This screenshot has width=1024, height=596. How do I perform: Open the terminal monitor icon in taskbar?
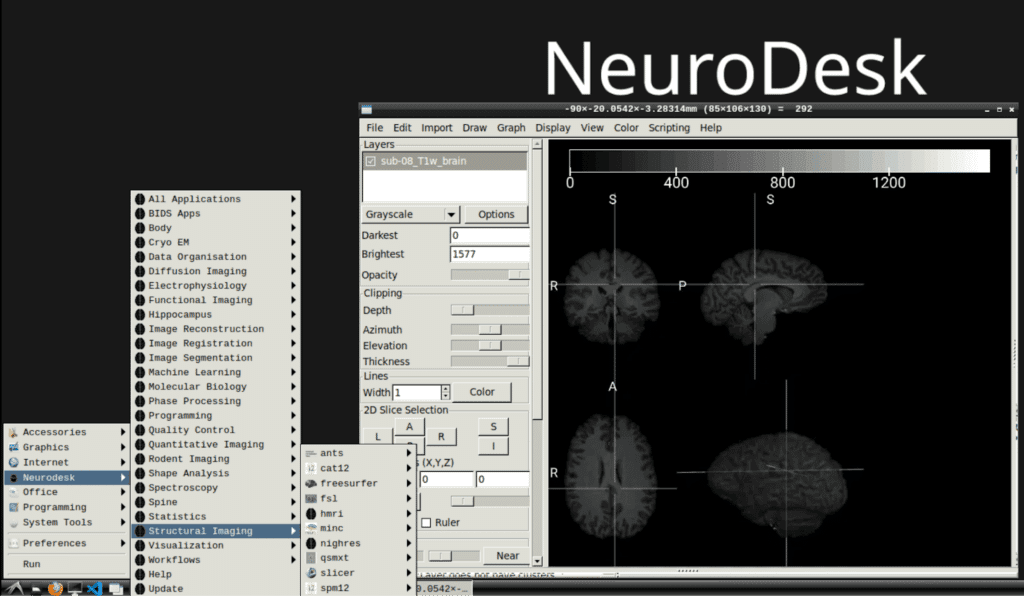coord(75,589)
